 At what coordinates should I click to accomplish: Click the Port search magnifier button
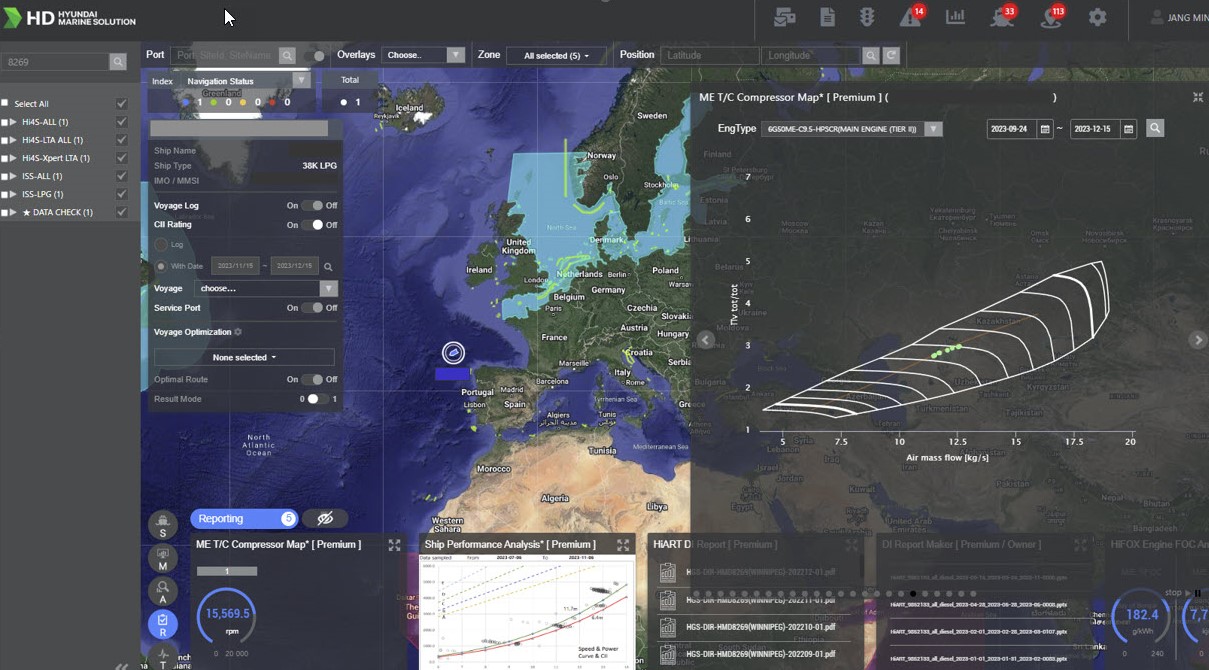[x=287, y=56]
